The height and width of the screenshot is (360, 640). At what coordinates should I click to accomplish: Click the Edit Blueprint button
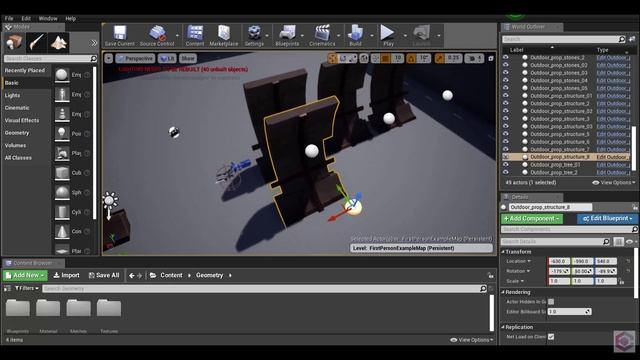(x=607, y=219)
